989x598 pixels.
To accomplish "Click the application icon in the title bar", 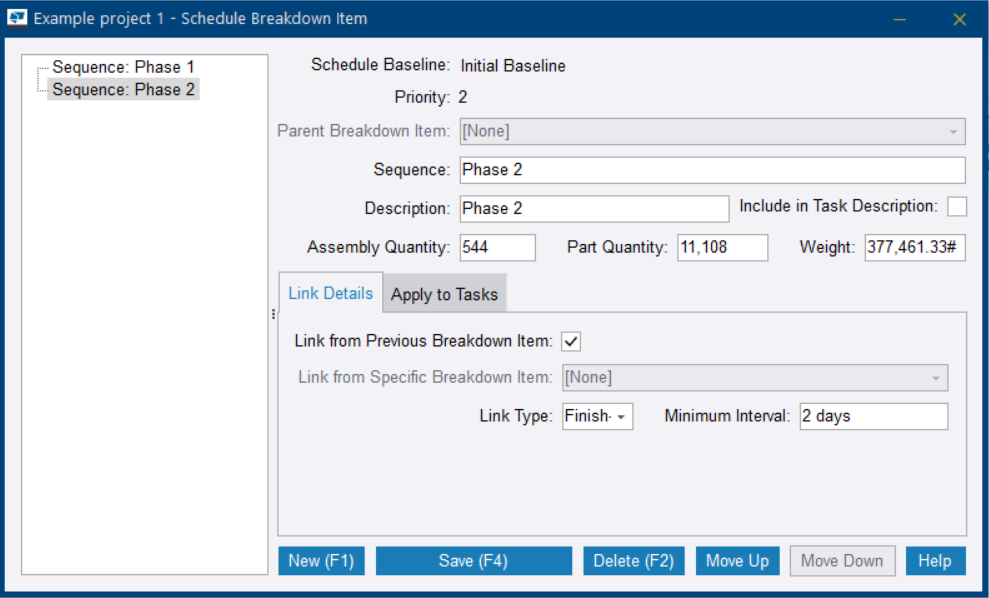I will click(x=18, y=18).
